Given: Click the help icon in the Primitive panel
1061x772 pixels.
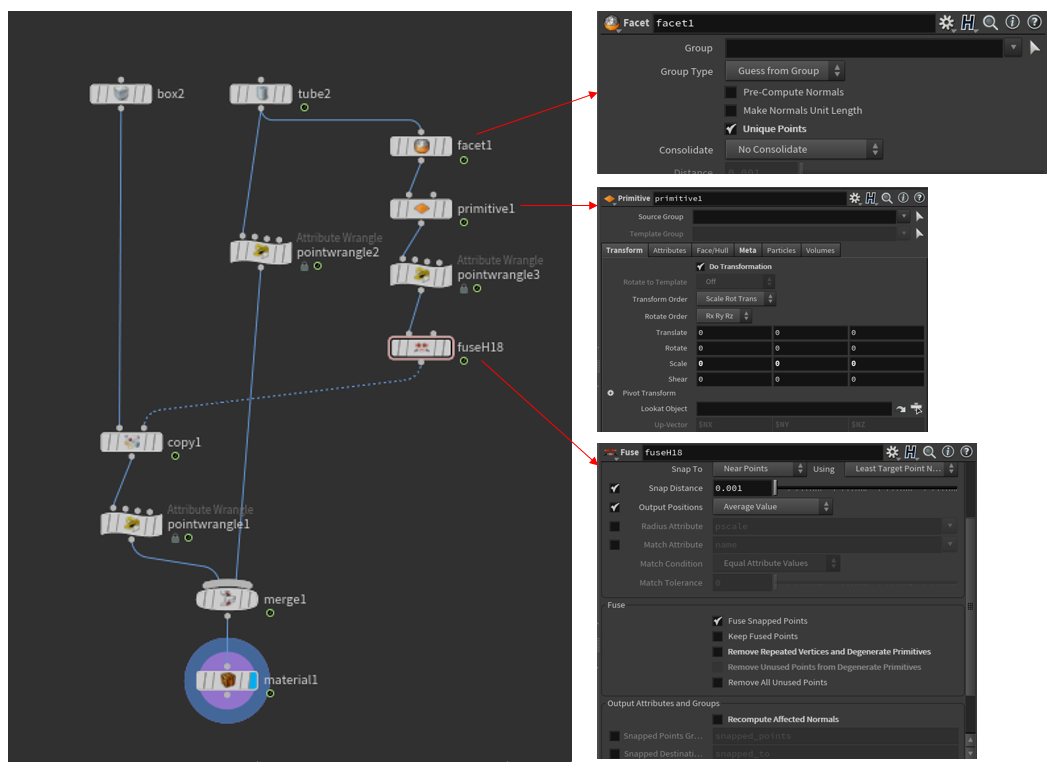Looking at the screenshot, I should pyautogui.click(x=919, y=198).
